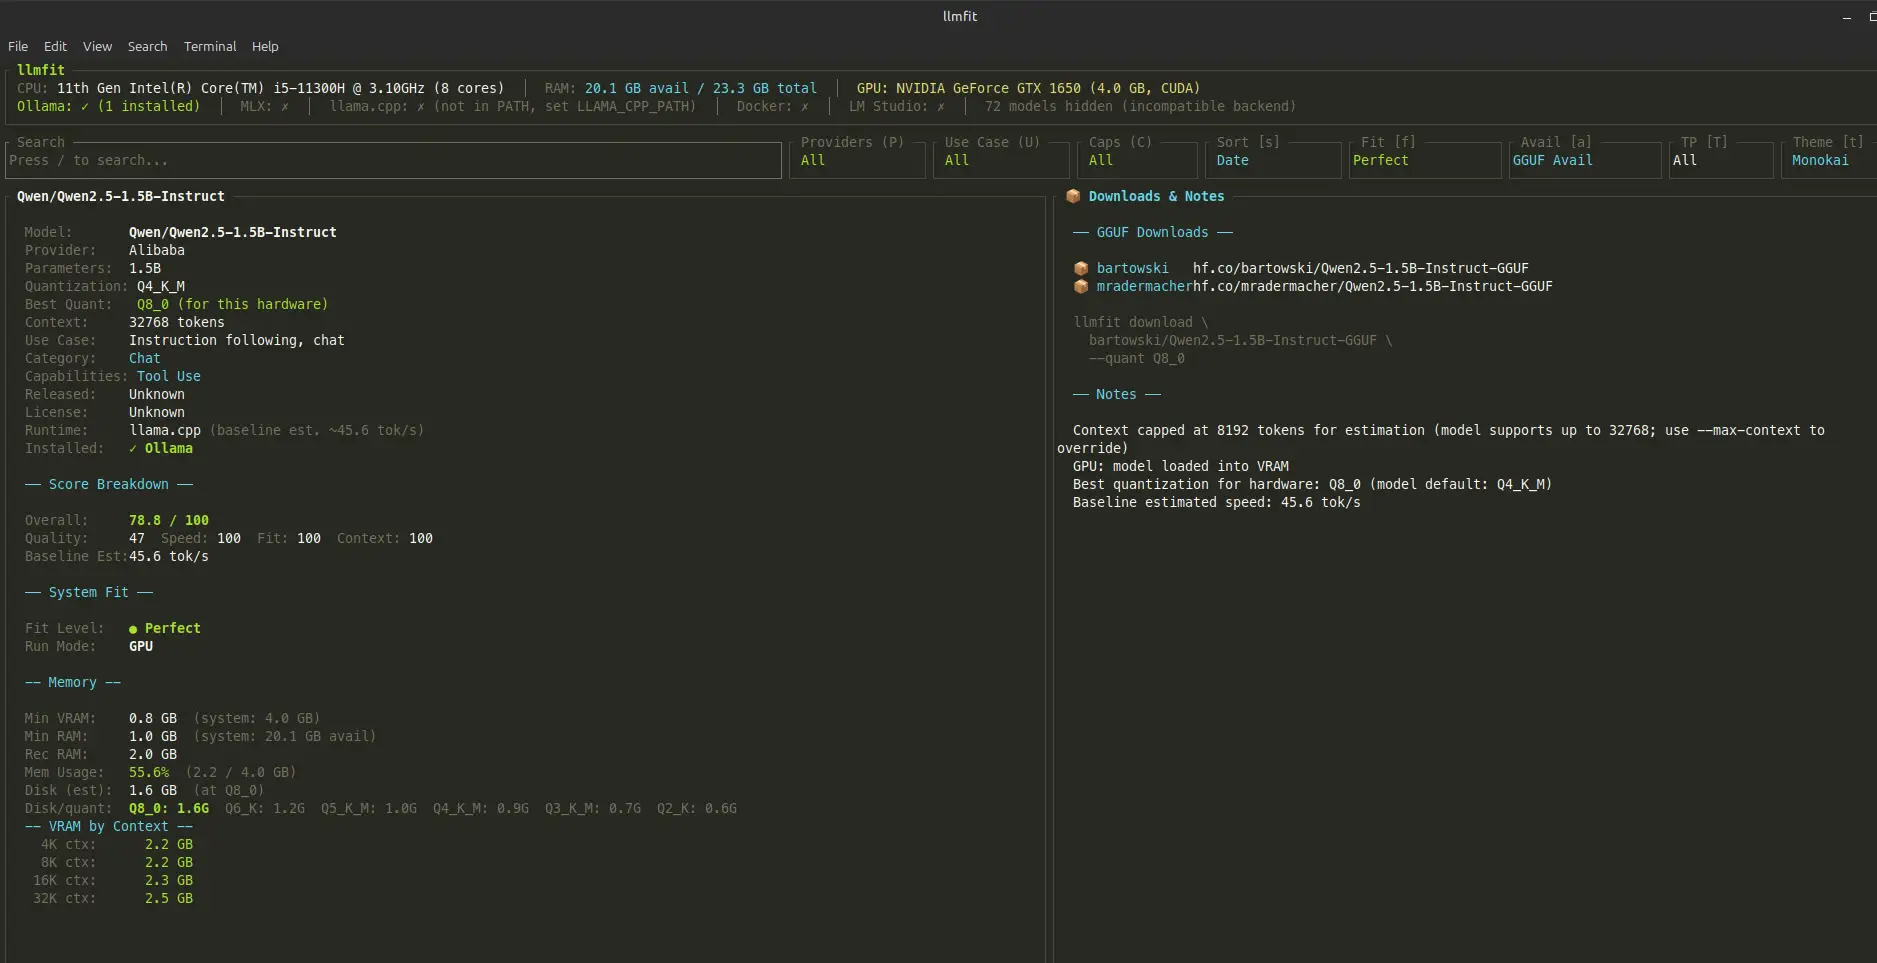Click the x mark after LM Studio
The width and height of the screenshot is (1877, 963).
940,106
